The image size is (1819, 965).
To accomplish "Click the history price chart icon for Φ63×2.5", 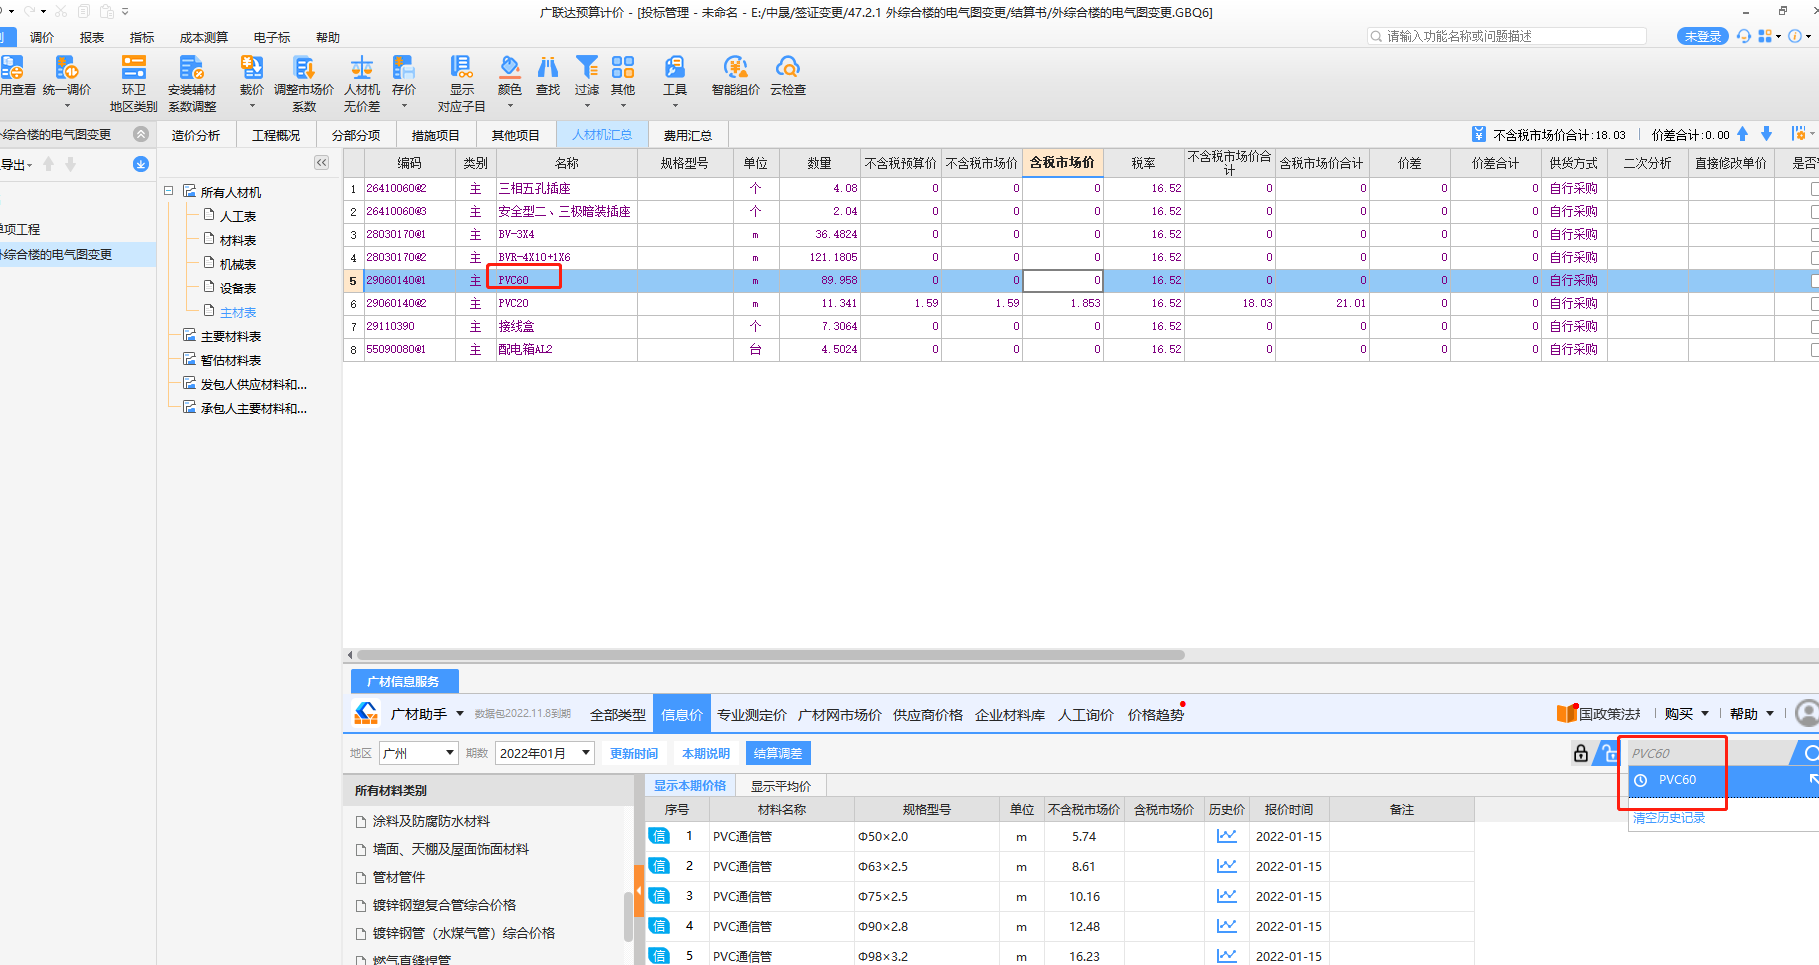I will click(x=1227, y=866).
